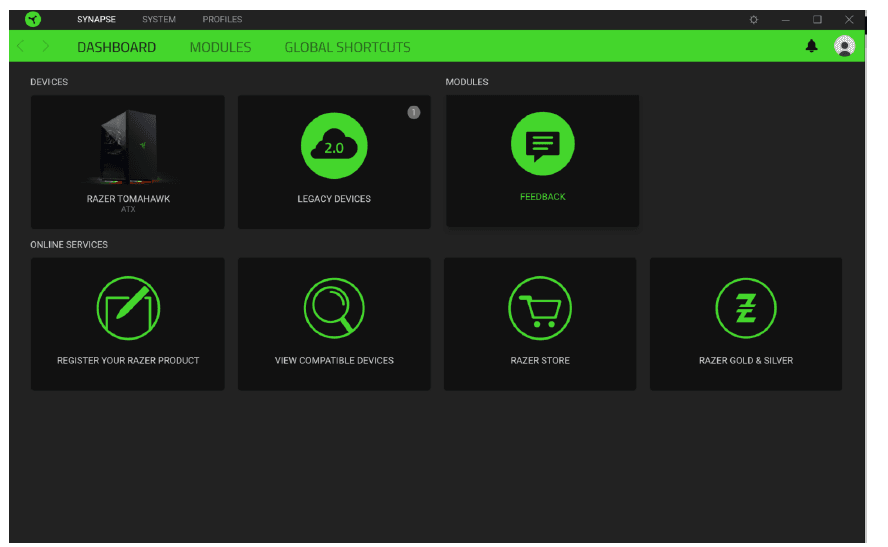888x547 pixels.
Task: Switch to the Global Shortcuts tab
Action: click(x=347, y=47)
